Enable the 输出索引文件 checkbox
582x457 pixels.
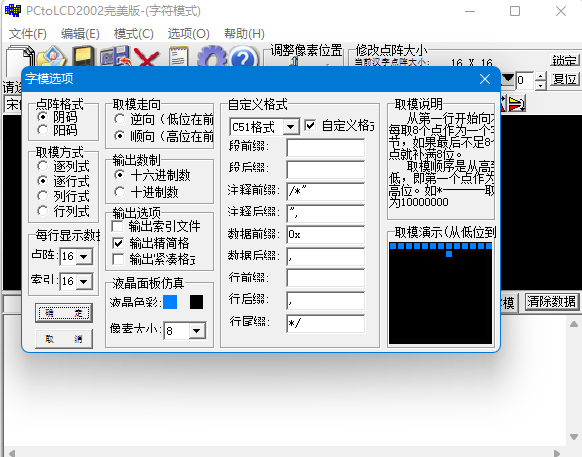118,226
